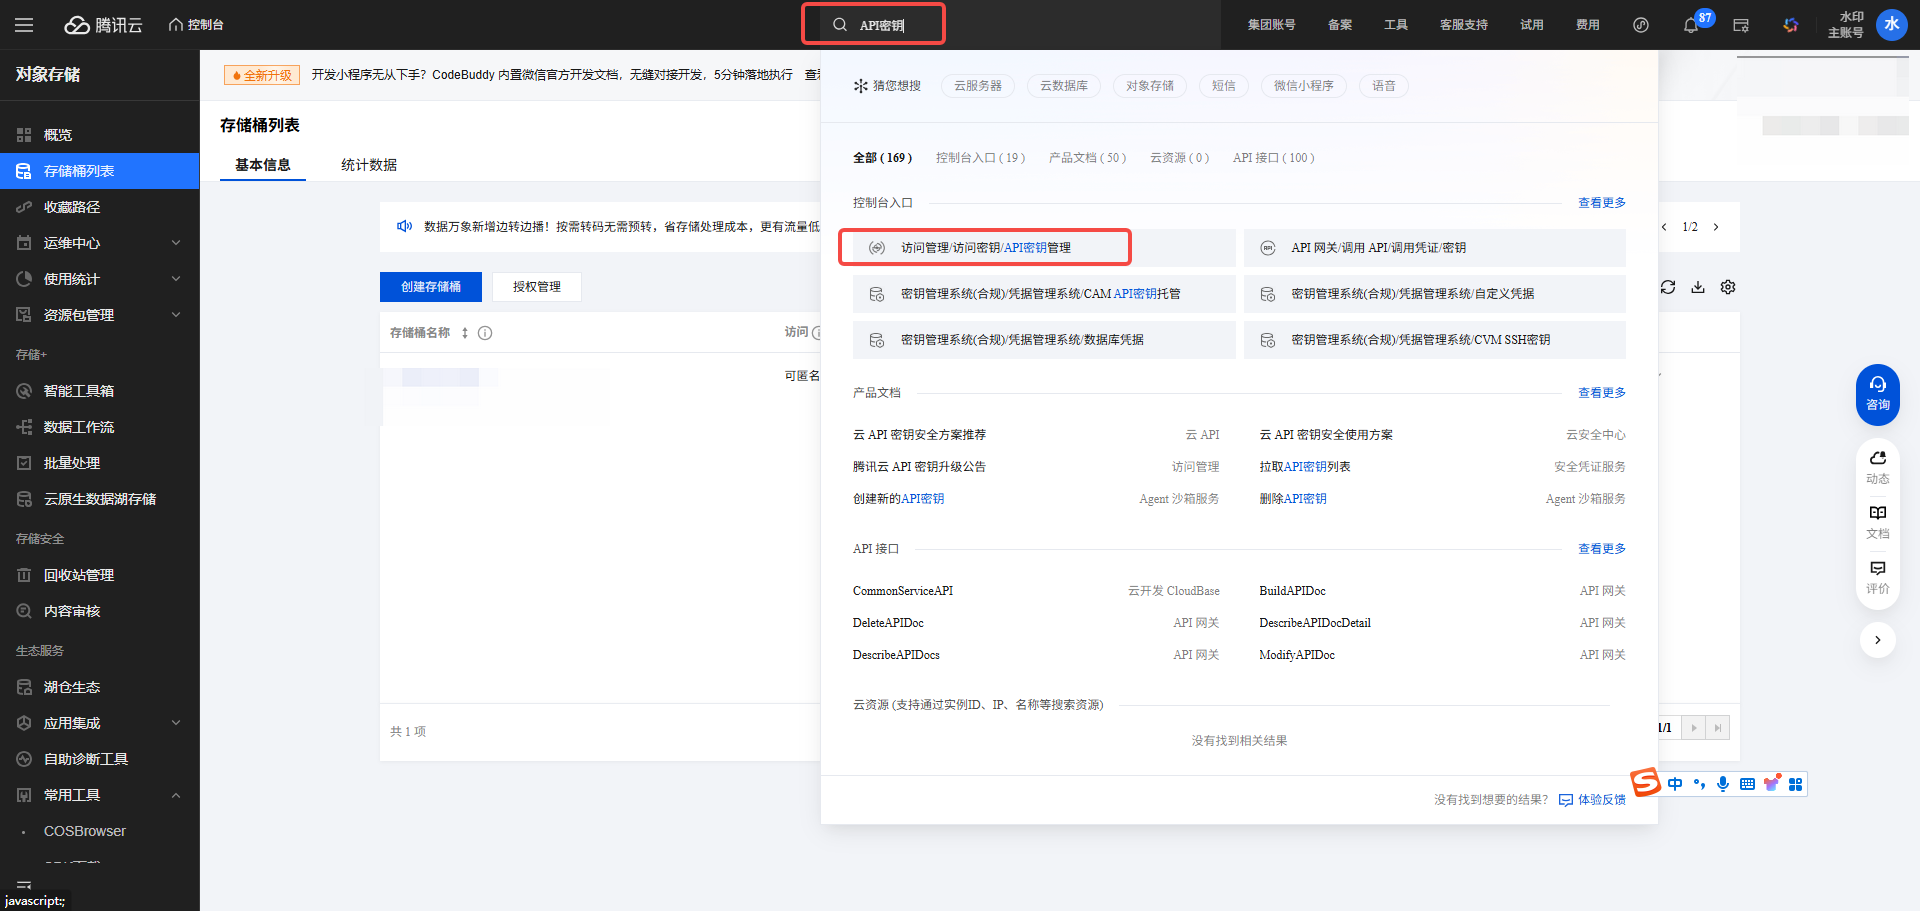Image resolution: width=1920 pixels, height=911 pixels.
Task: Select the 全部 ( 169 ) search filter tab
Action: [882, 157]
